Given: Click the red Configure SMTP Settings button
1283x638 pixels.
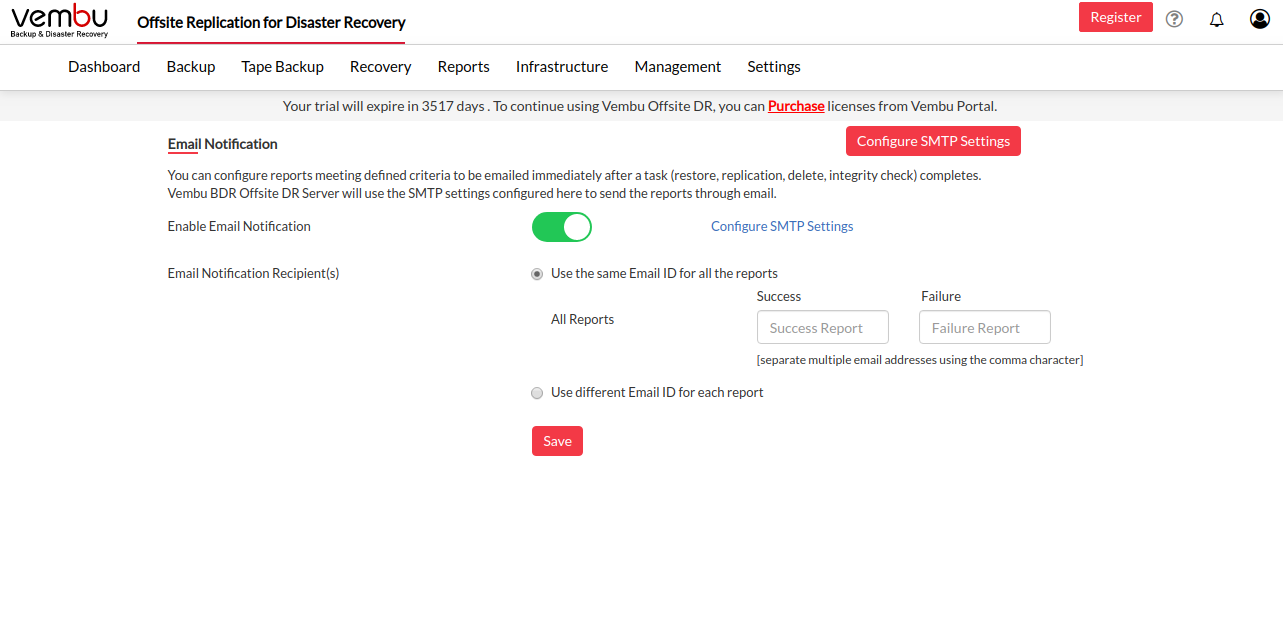Looking at the screenshot, I should pyautogui.click(x=933, y=141).
